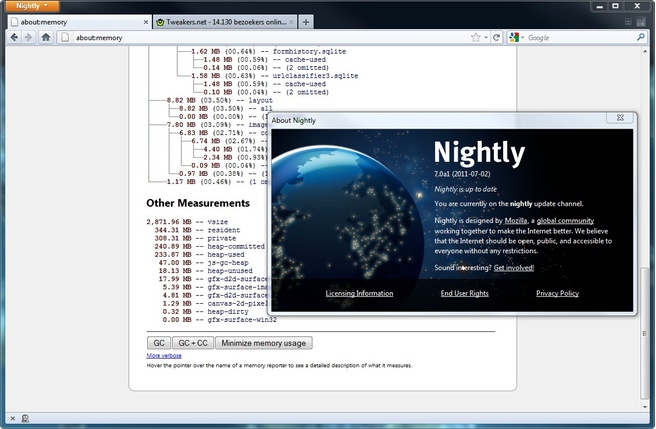Screen dimensions: 656x429
Task: Click Minimize memory usage button
Action: click(264, 343)
